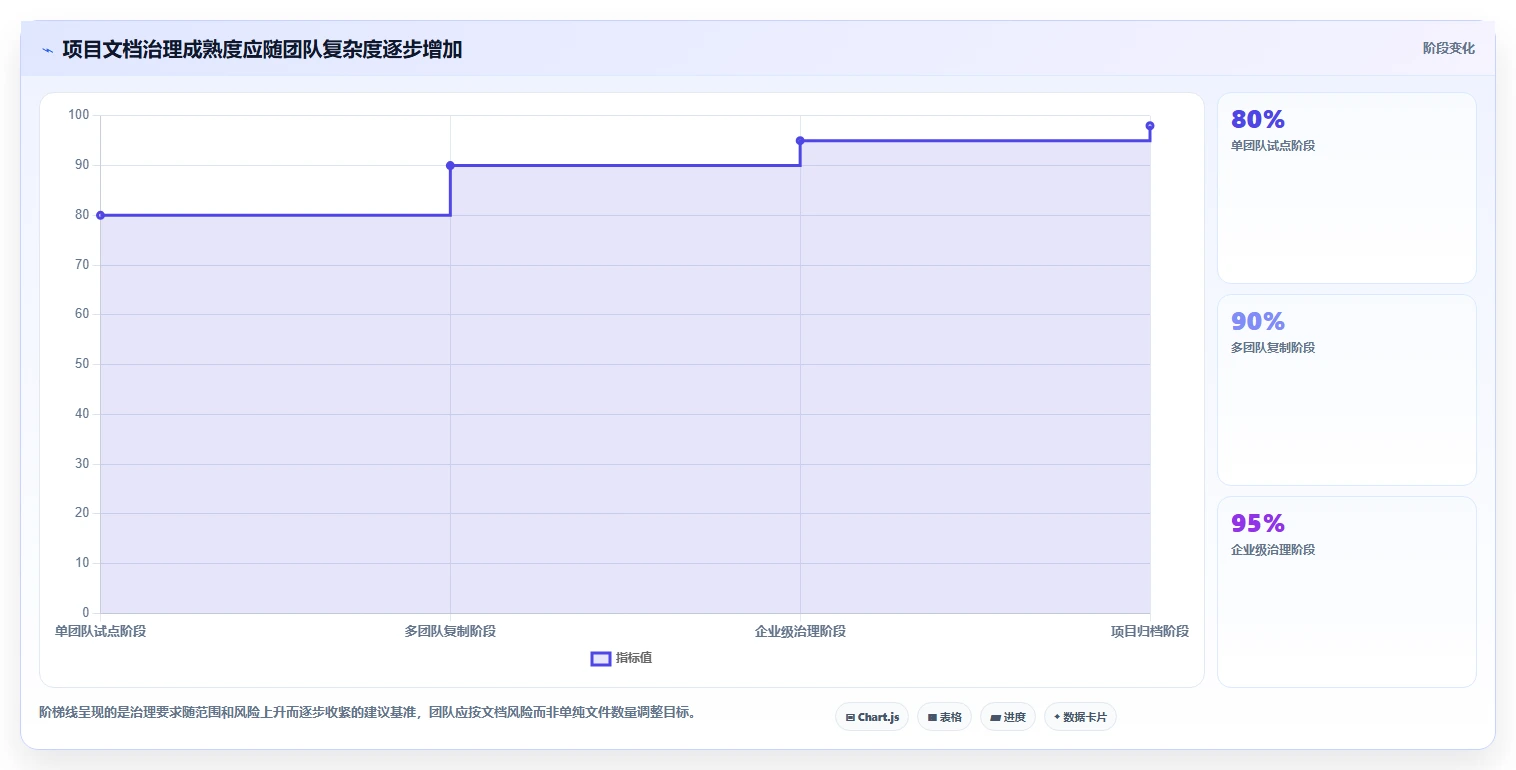
Task: Click the footnote text starting 阶梯线呈现的是
Action: pyautogui.click(x=367, y=712)
